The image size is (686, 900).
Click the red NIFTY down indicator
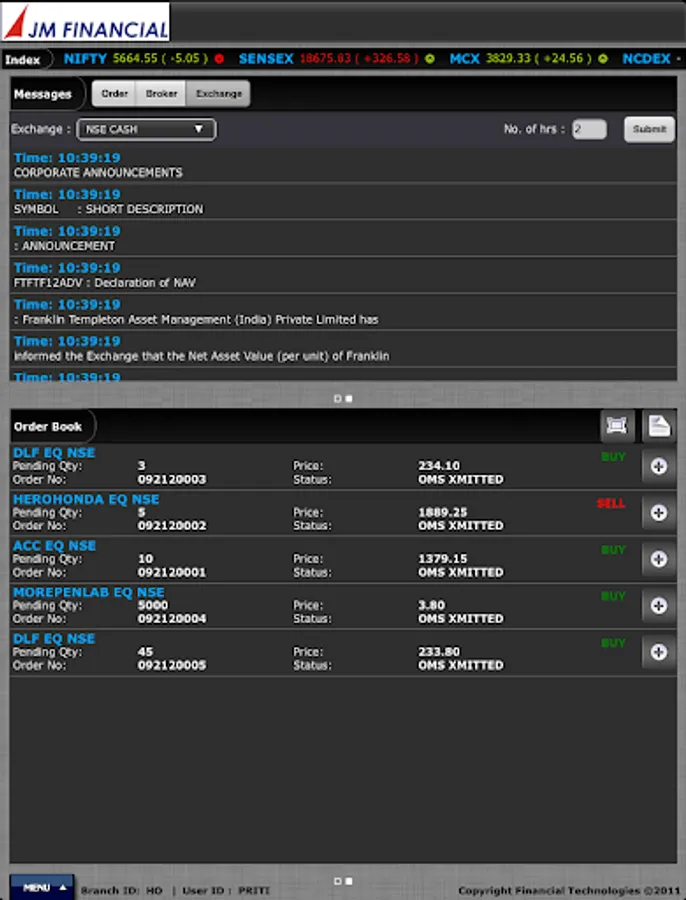pos(219,59)
